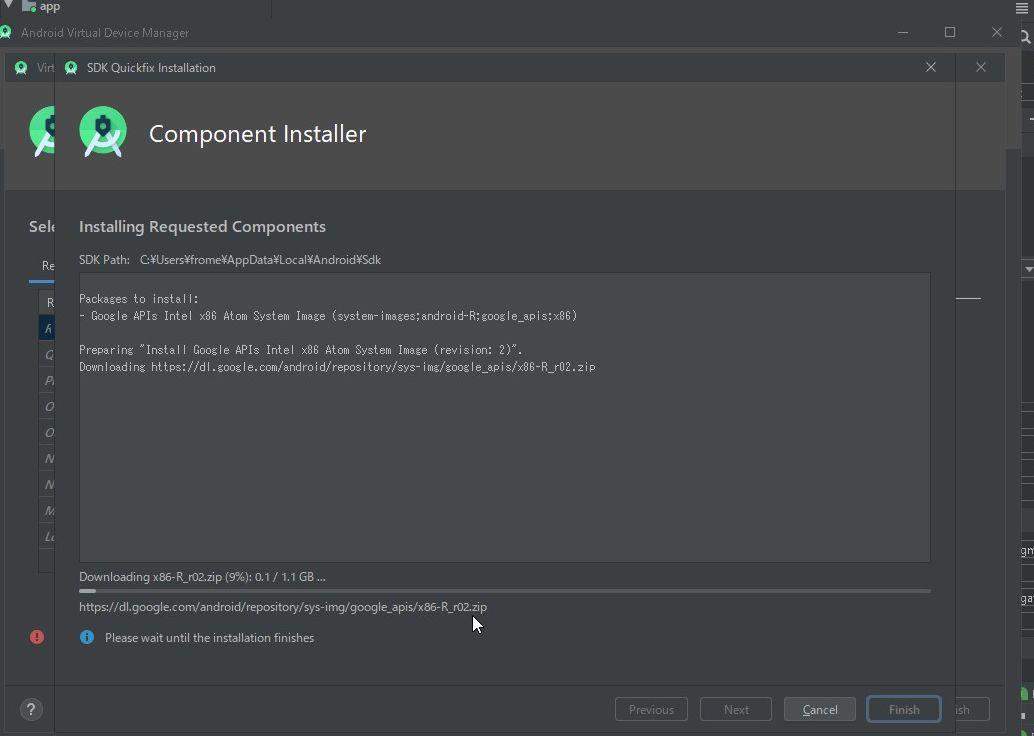Open the hamburger menu top right

pyautogui.click(x=1023, y=8)
